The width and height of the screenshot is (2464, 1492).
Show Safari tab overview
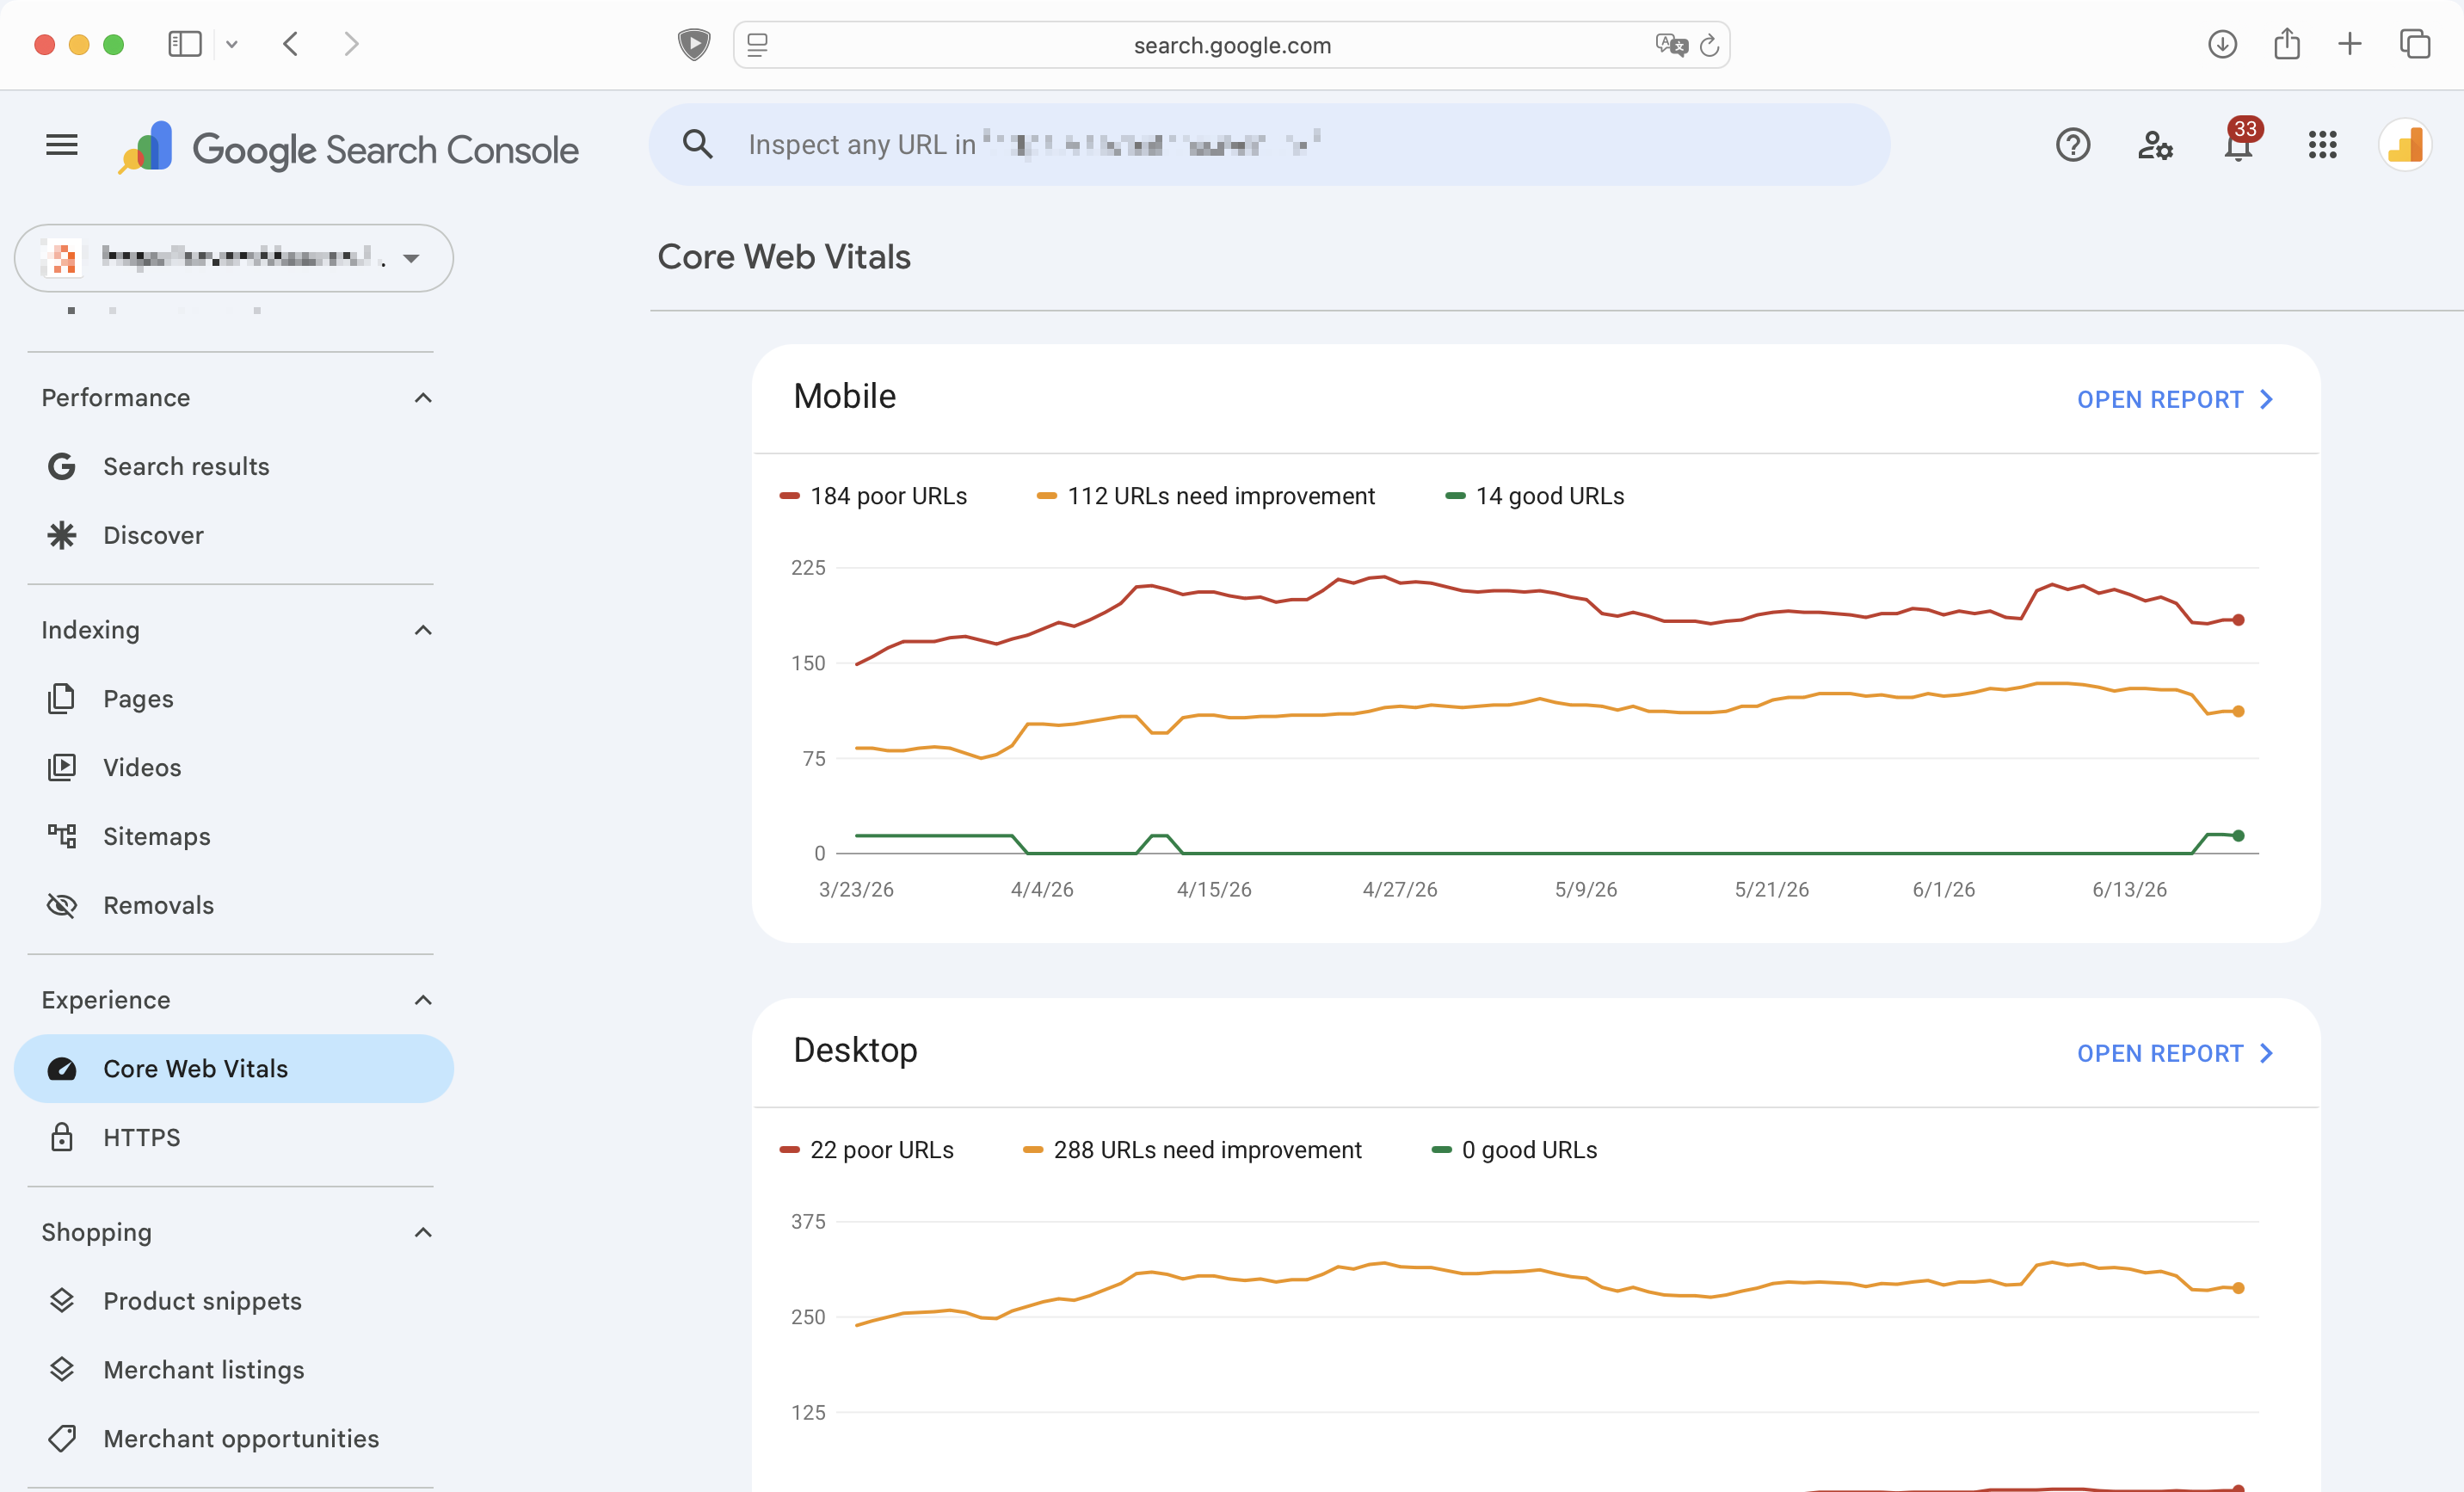(x=2415, y=44)
